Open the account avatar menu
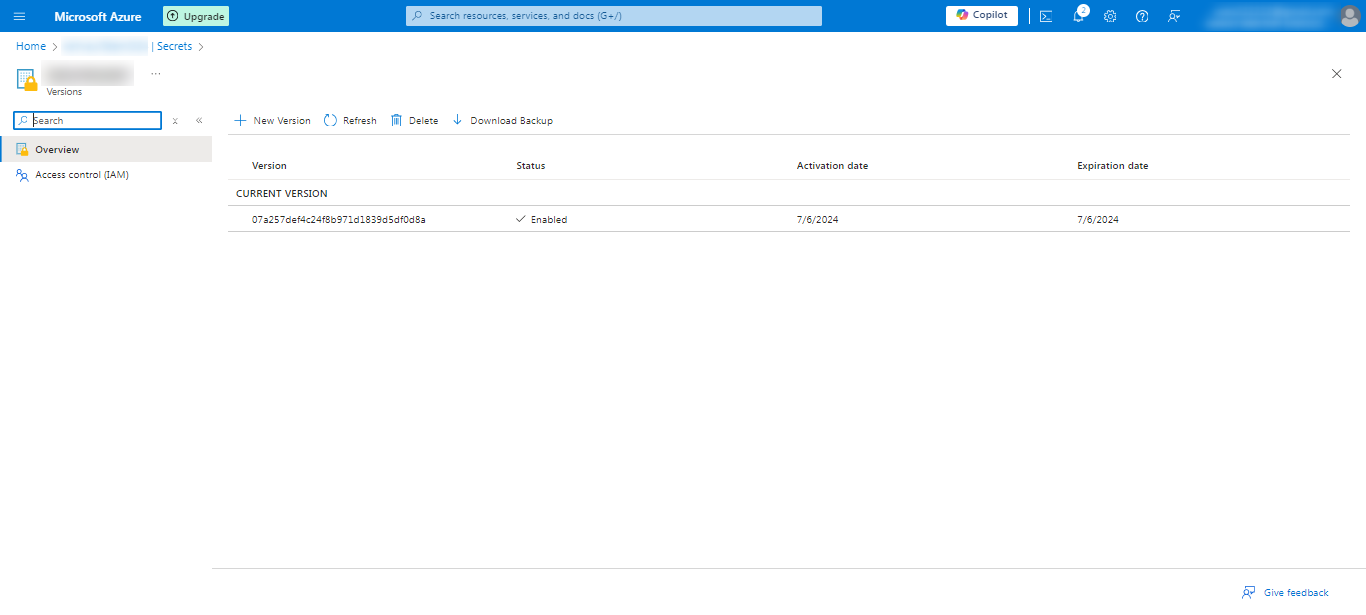The width and height of the screenshot is (1366, 615). [x=1349, y=16]
